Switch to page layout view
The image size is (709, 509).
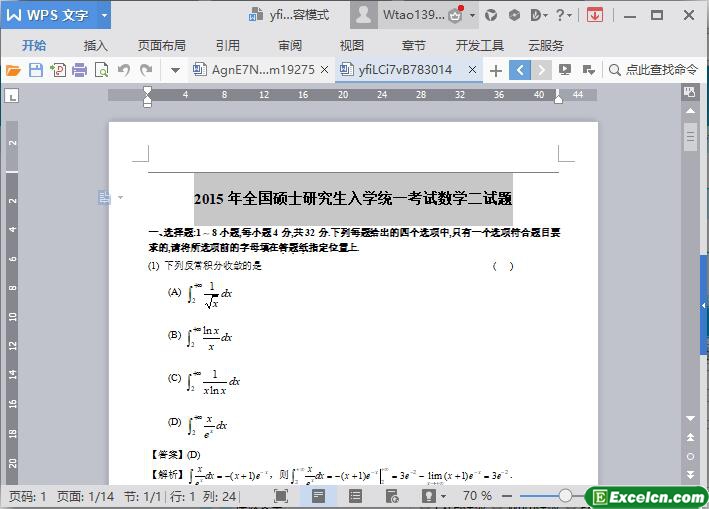point(318,496)
